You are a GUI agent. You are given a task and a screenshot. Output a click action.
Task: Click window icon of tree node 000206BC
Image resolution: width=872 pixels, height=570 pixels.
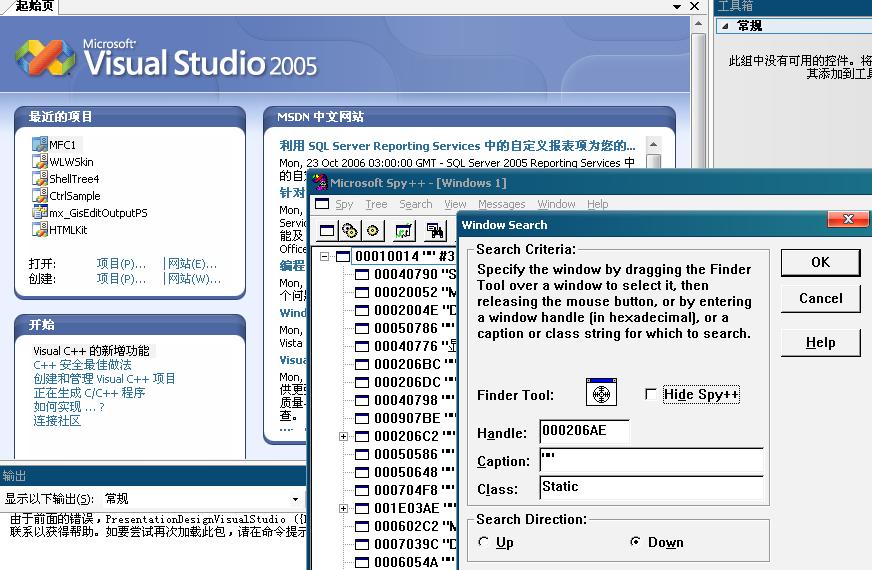point(362,364)
